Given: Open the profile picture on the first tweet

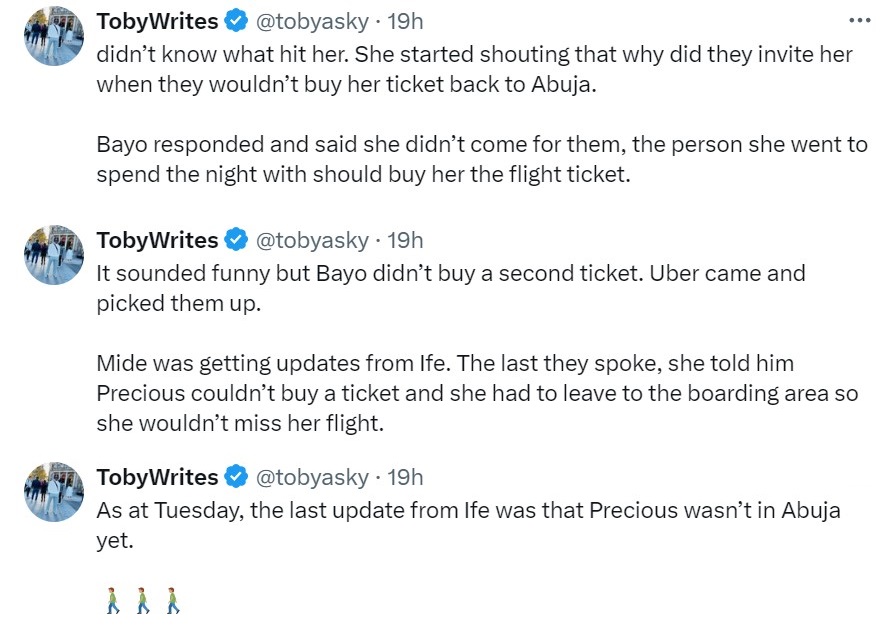Looking at the screenshot, I should click(53, 36).
